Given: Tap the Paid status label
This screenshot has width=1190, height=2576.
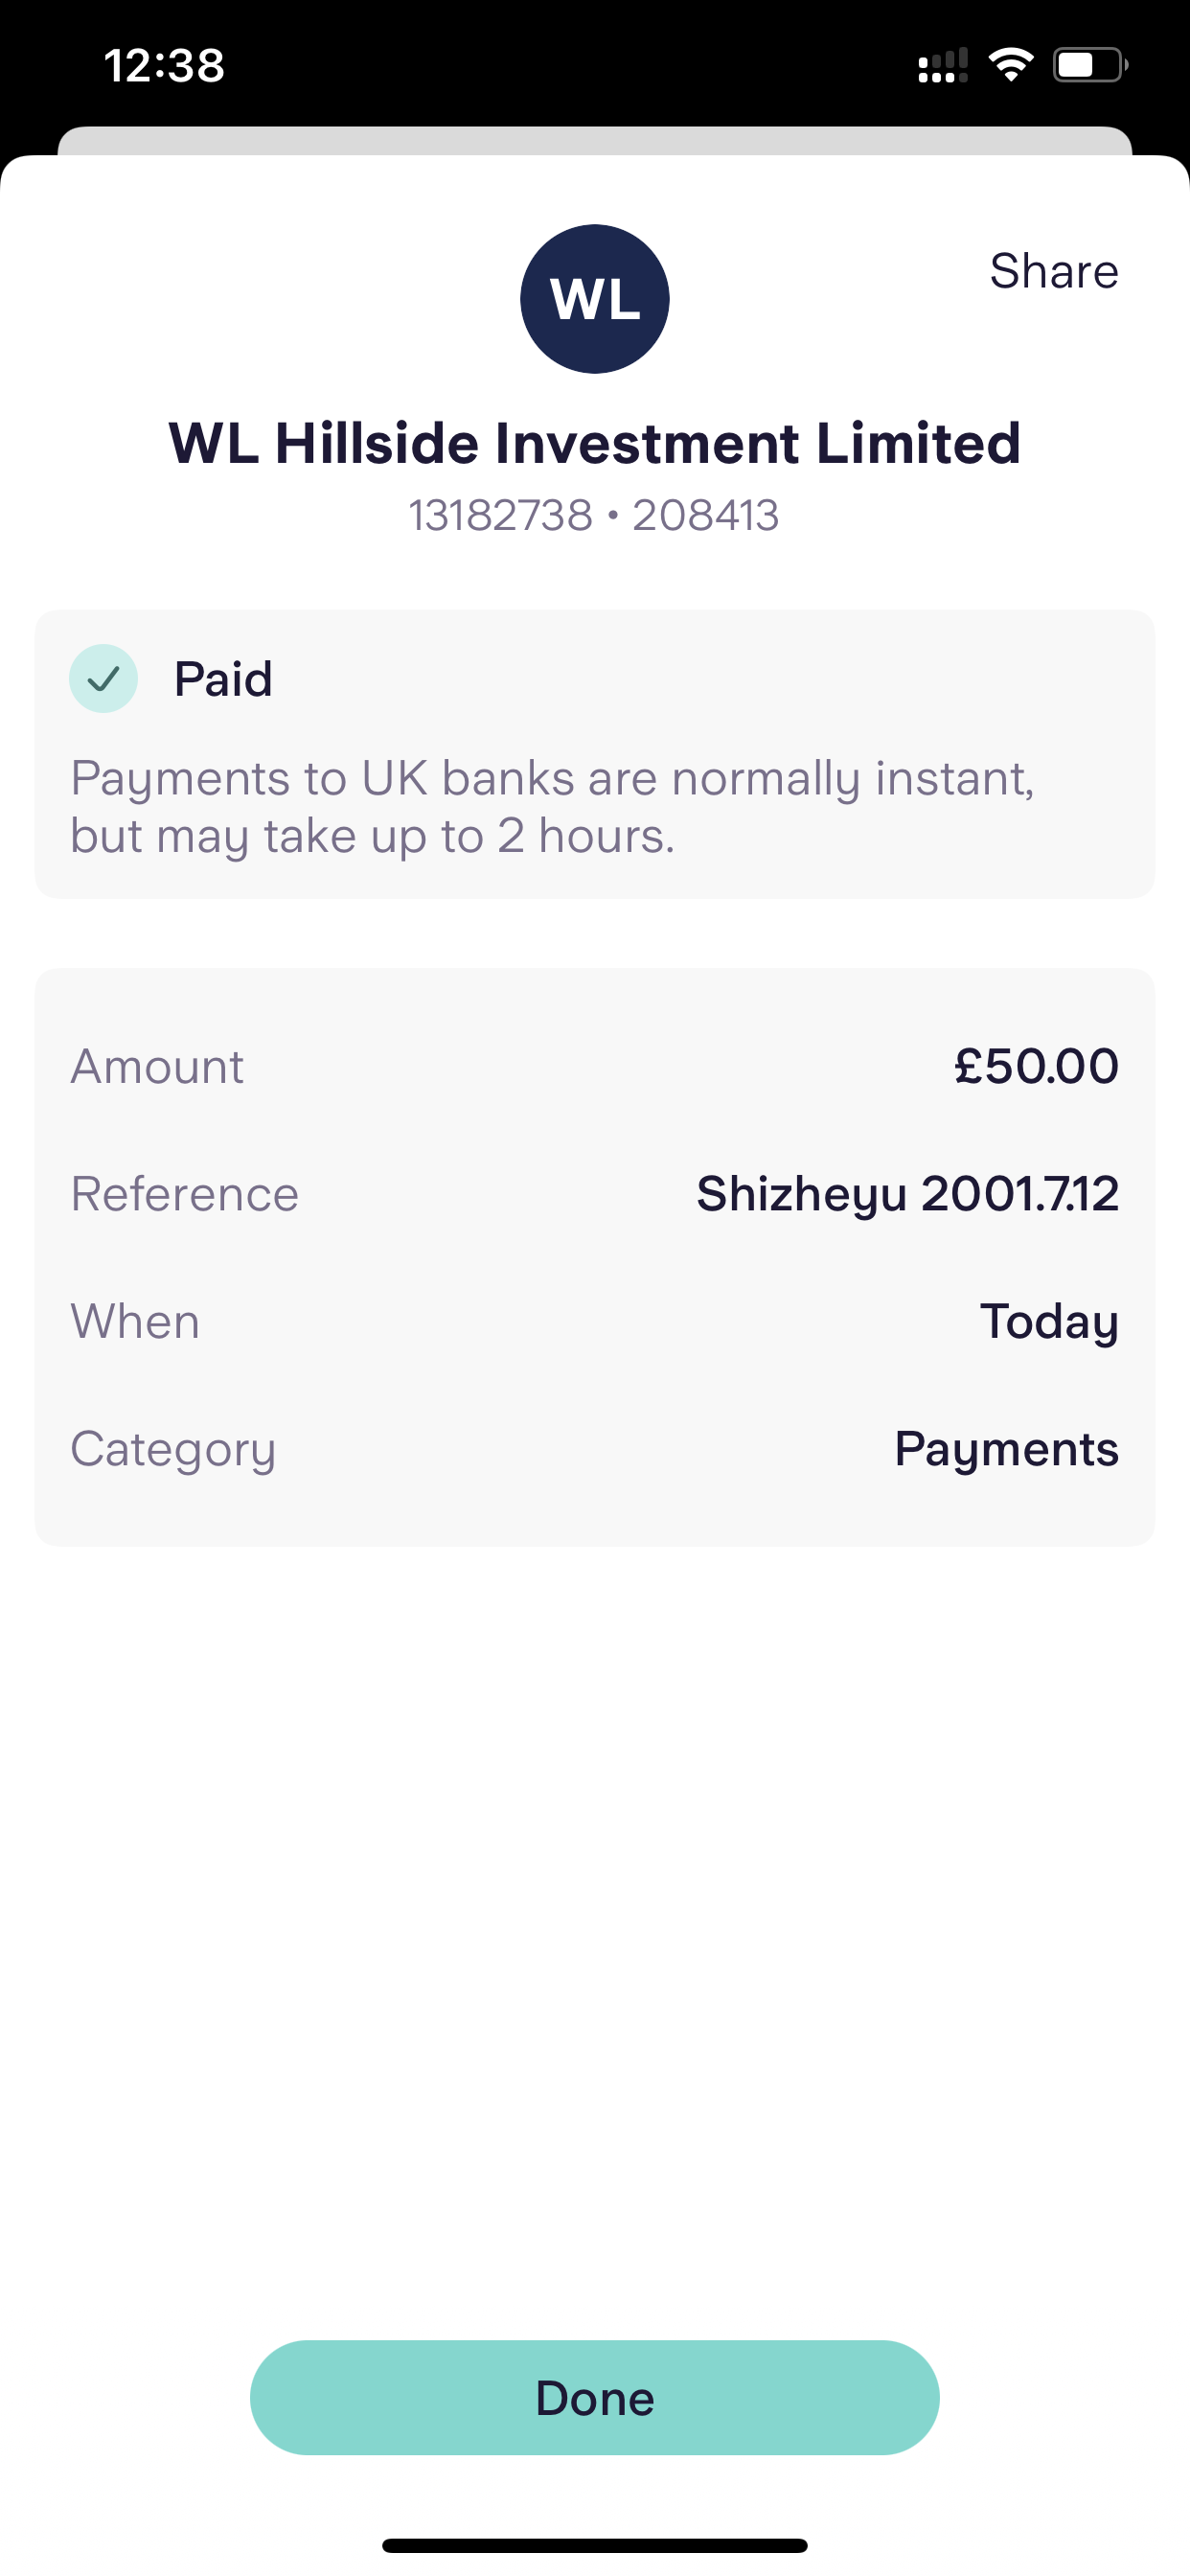Looking at the screenshot, I should click(x=223, y=679).
